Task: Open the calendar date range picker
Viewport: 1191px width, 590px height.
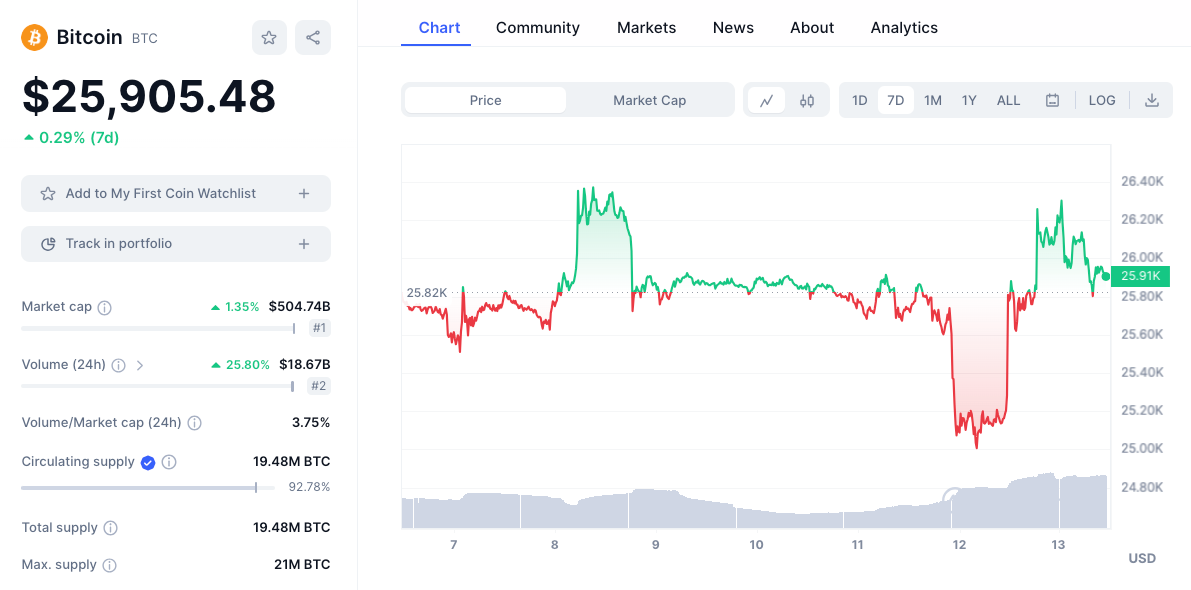Action: click(x=1052, y=100)
